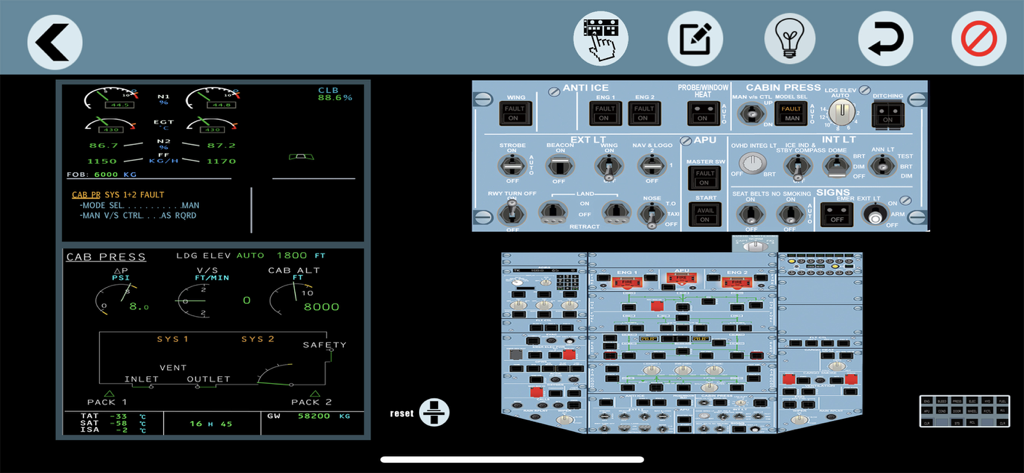The height and width of the screenshot is (473, 1024).
Task: Switch the NOSE light selector
Action: [650, 213]
